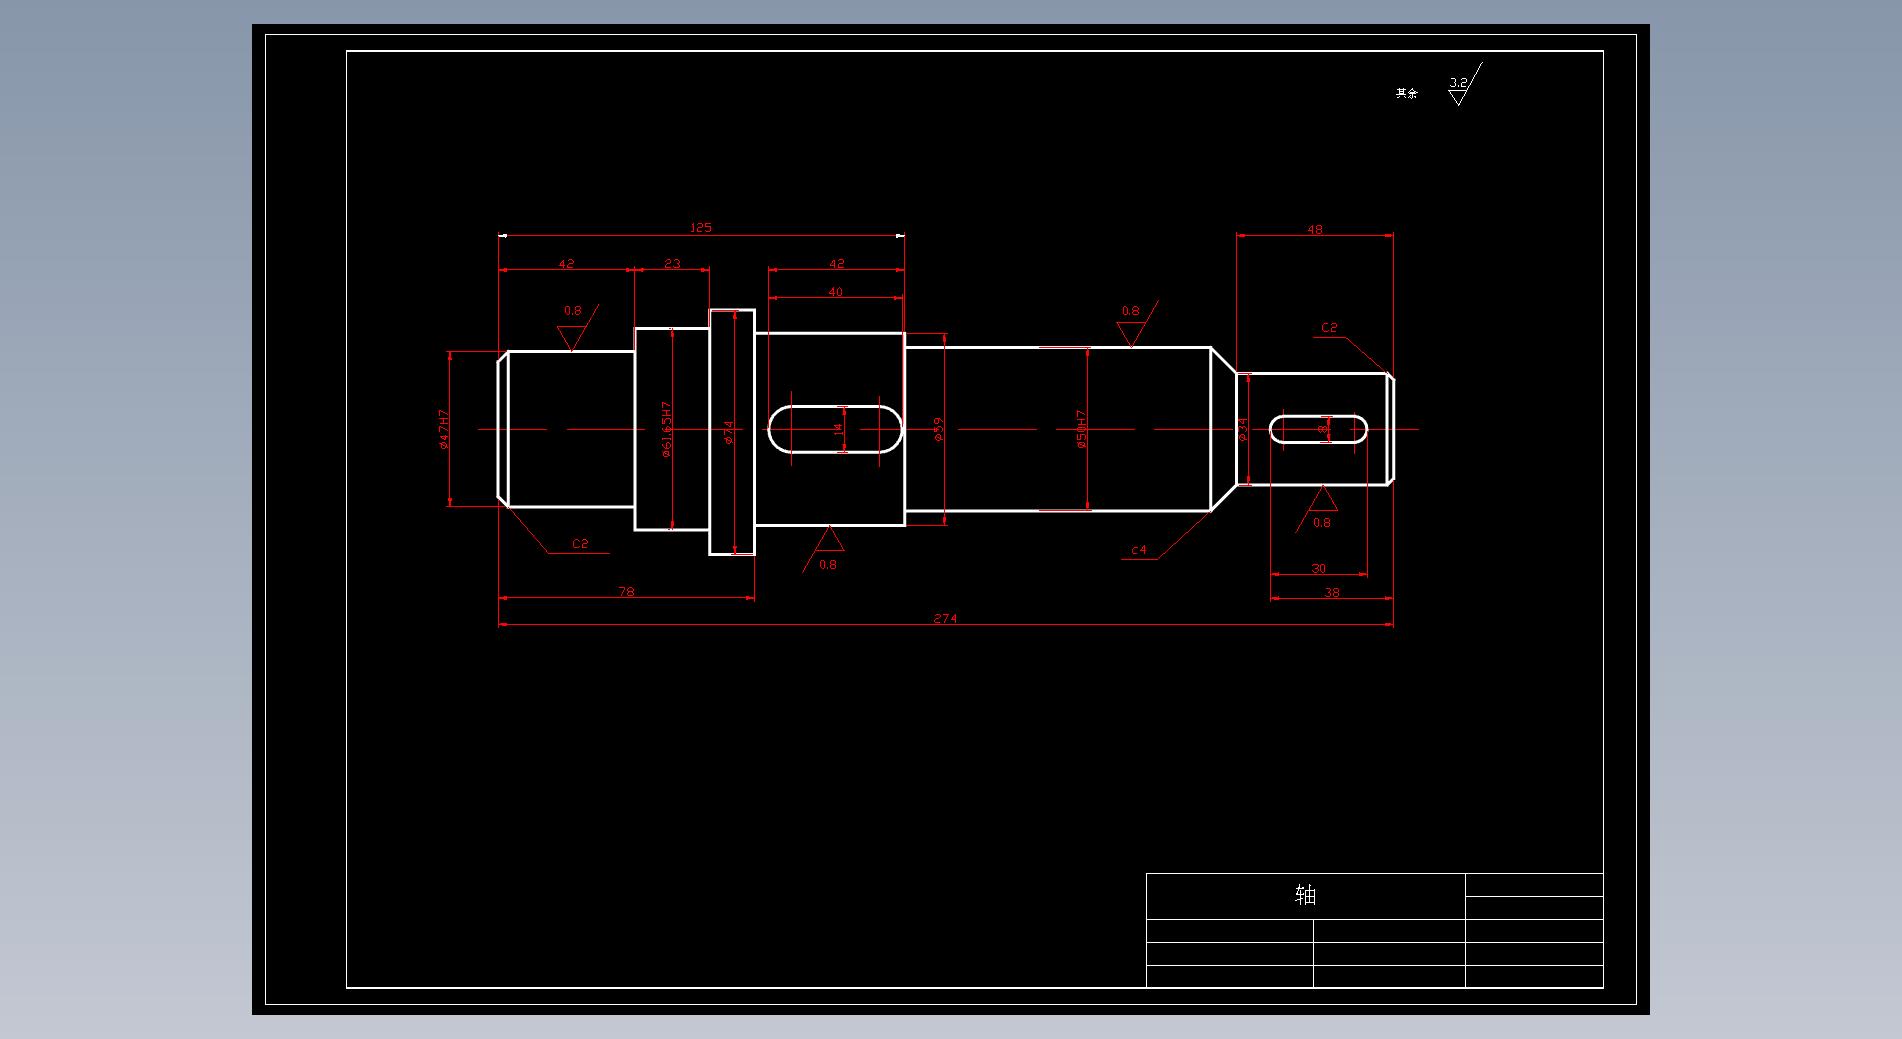Select the "ø59" diameter dimension

click(x=938, y=429)
